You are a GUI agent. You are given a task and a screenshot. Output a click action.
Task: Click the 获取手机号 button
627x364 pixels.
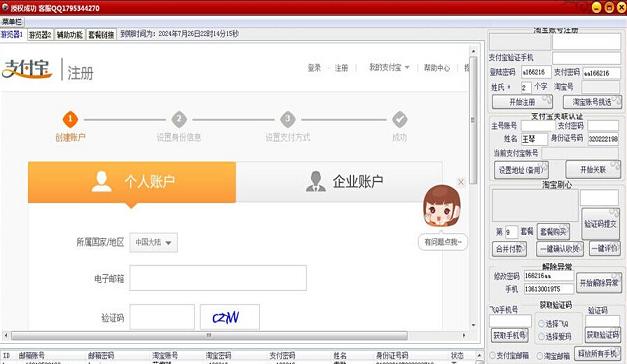[509, 335]
